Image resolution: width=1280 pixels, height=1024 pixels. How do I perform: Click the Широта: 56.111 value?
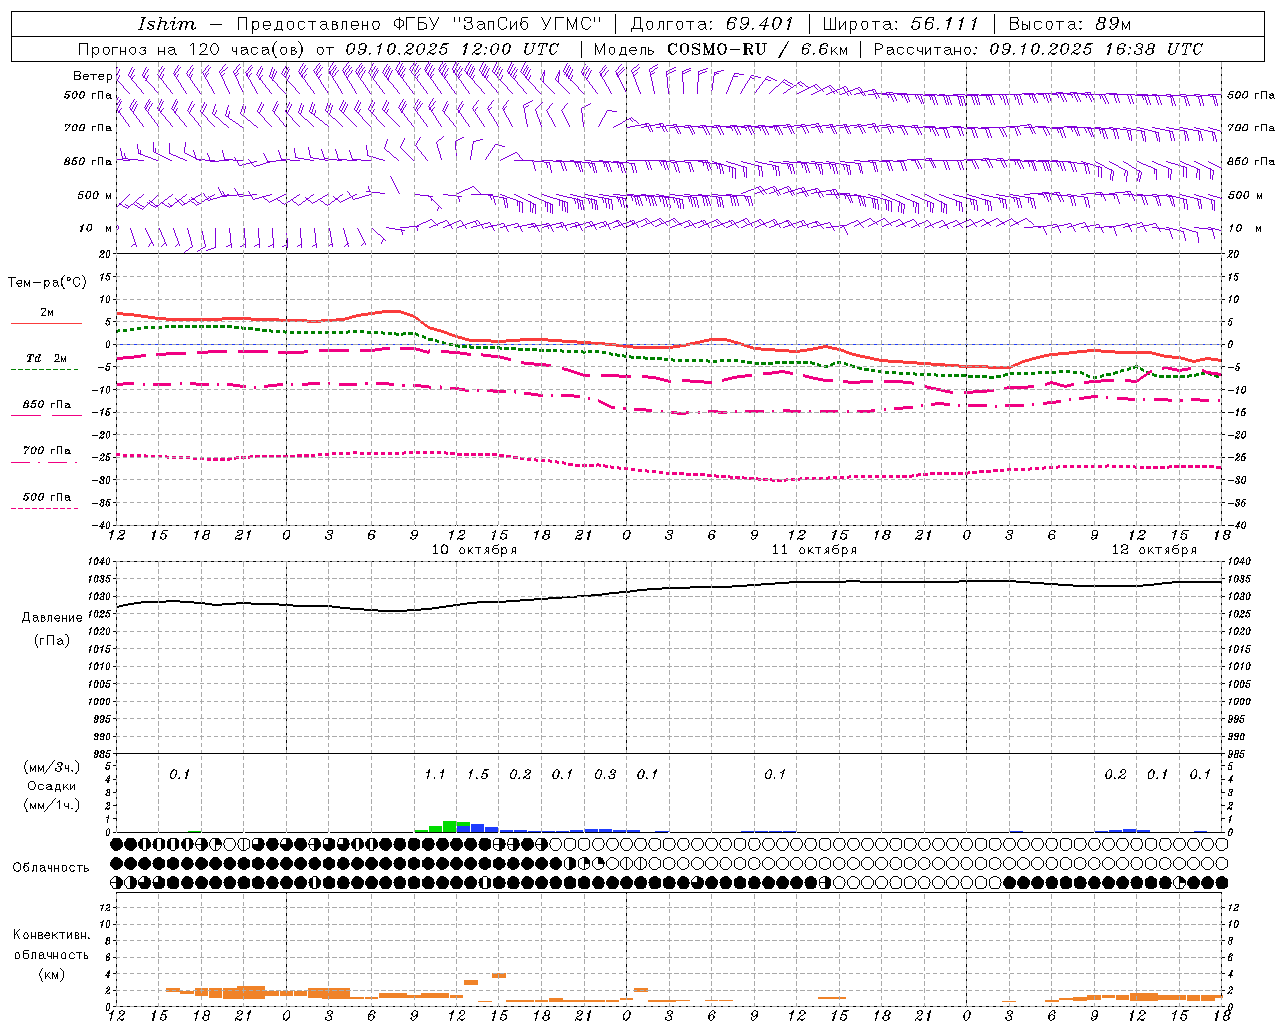[x=900, y=24]
